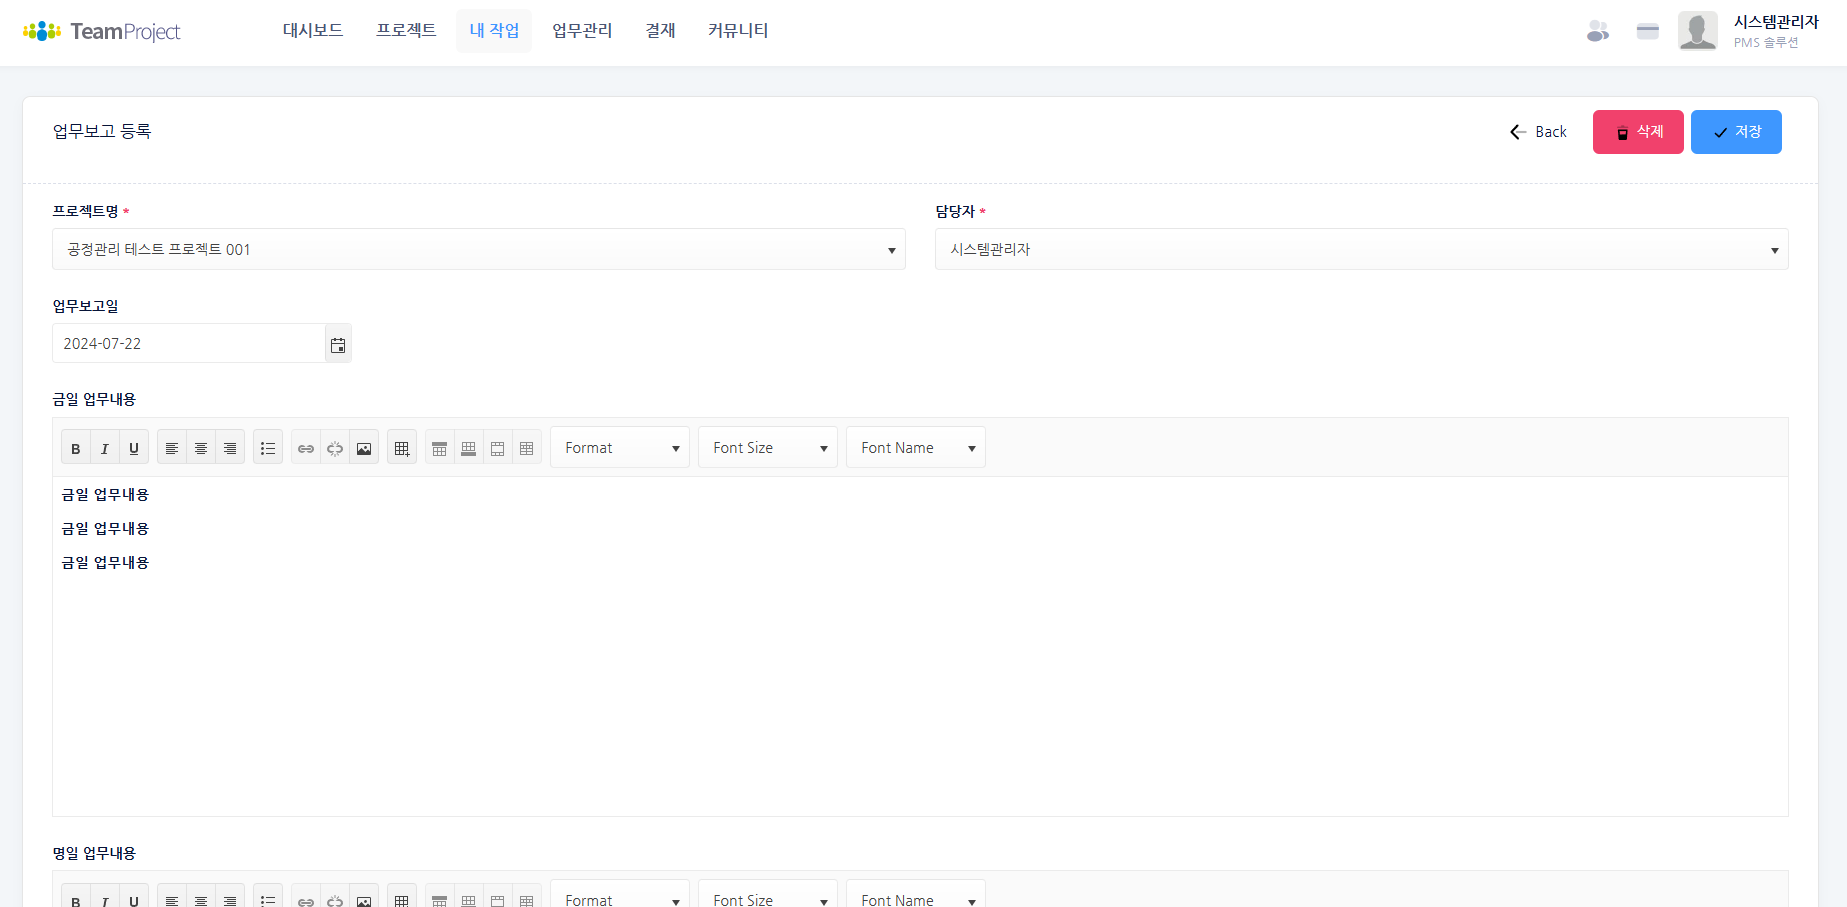Open the 업무관리 menu item

pos(582,31)
